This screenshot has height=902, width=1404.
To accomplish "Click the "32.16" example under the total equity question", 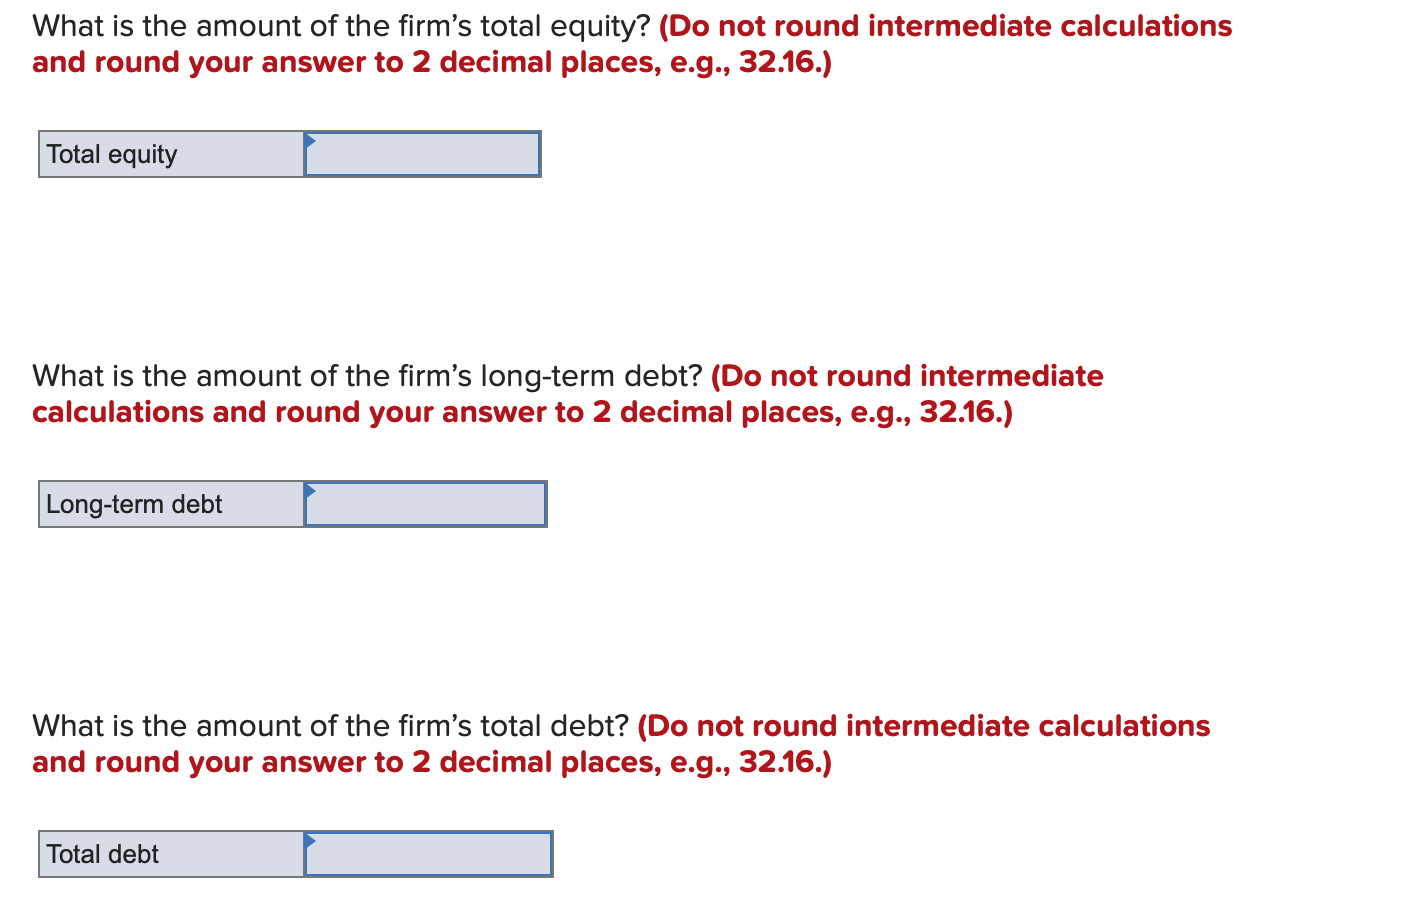I will coord(779,62).
